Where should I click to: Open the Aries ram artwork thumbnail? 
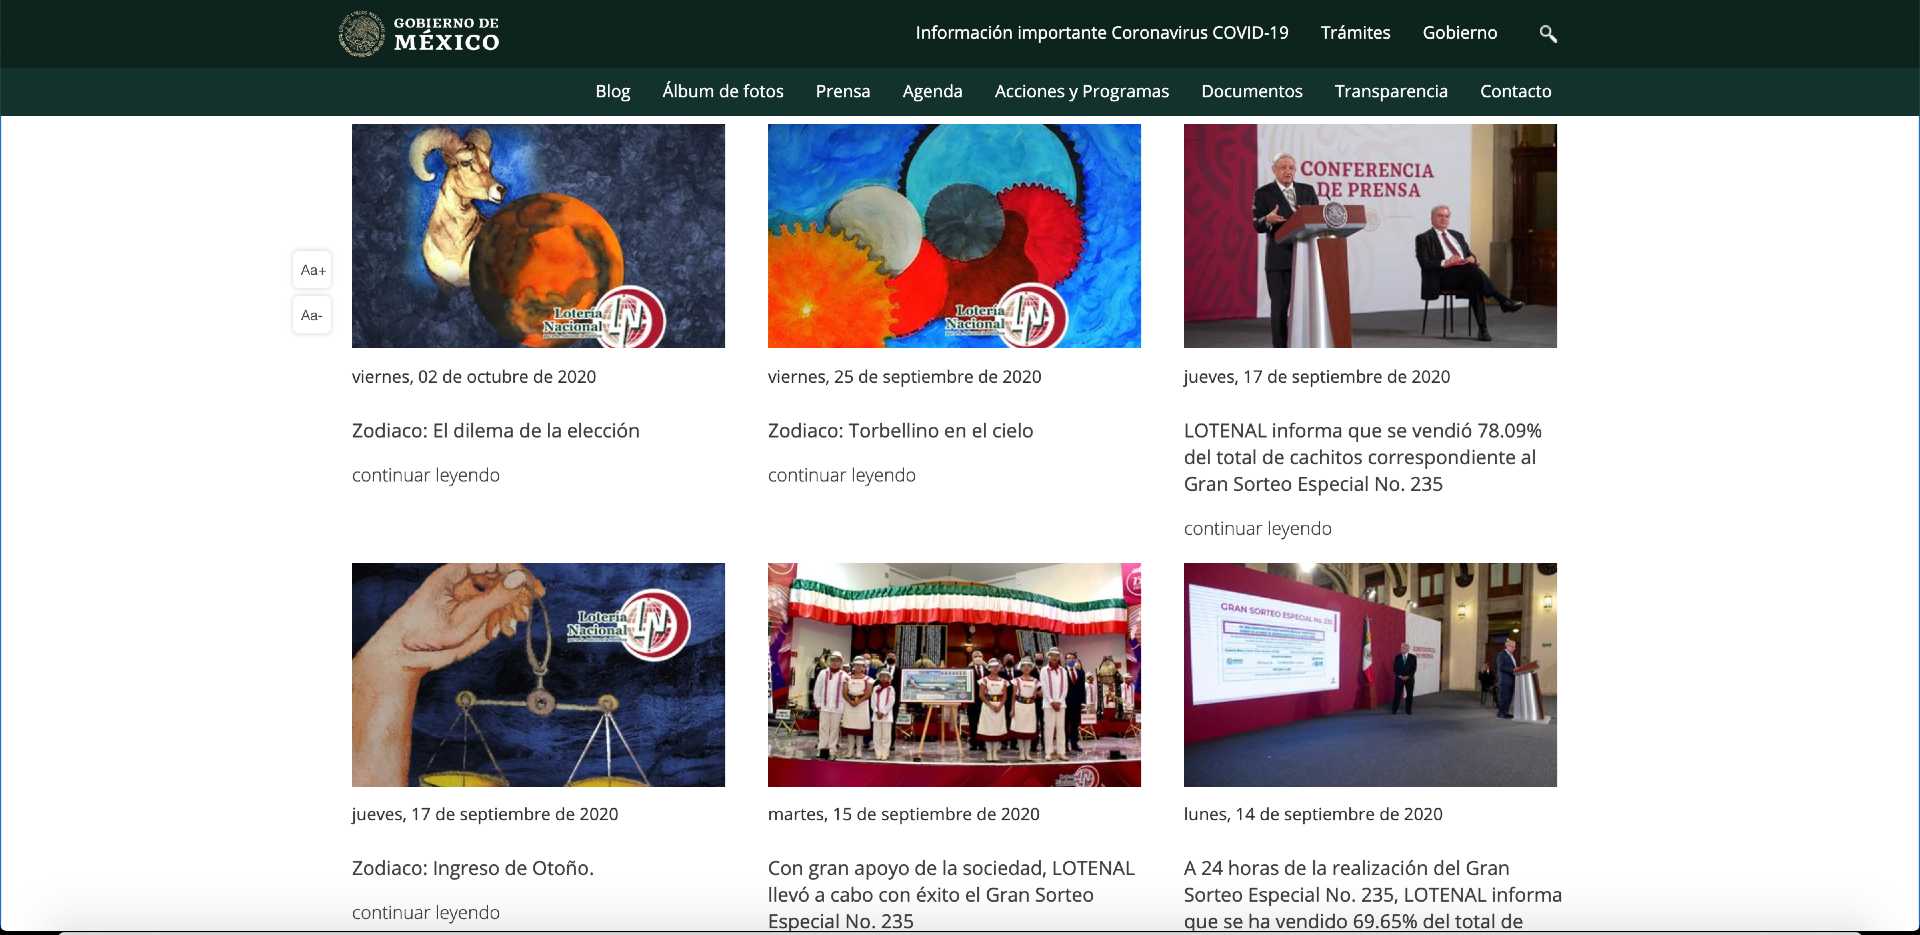point(538,236)
